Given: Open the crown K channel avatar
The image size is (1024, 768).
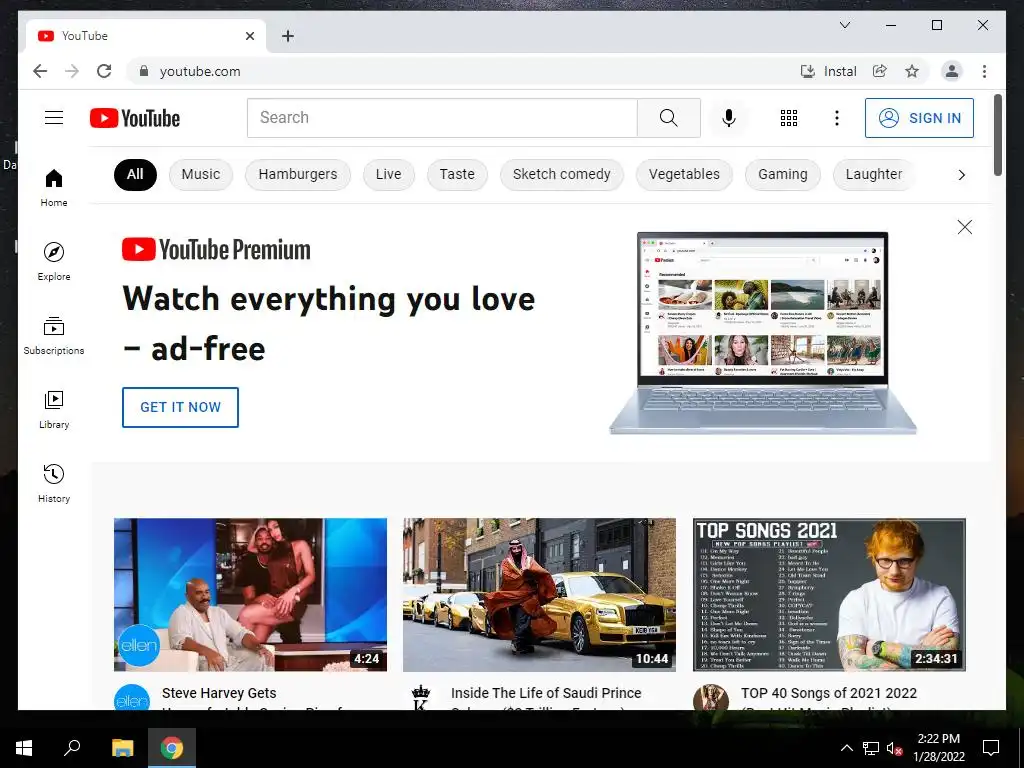Looking at the screenshot, I should pos(421,697).
